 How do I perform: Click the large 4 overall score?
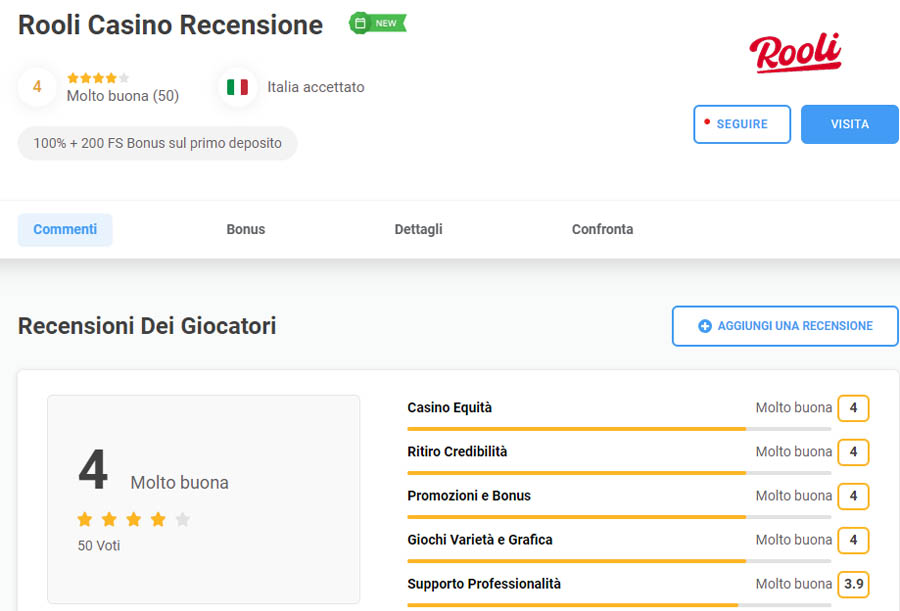(93, 470)
